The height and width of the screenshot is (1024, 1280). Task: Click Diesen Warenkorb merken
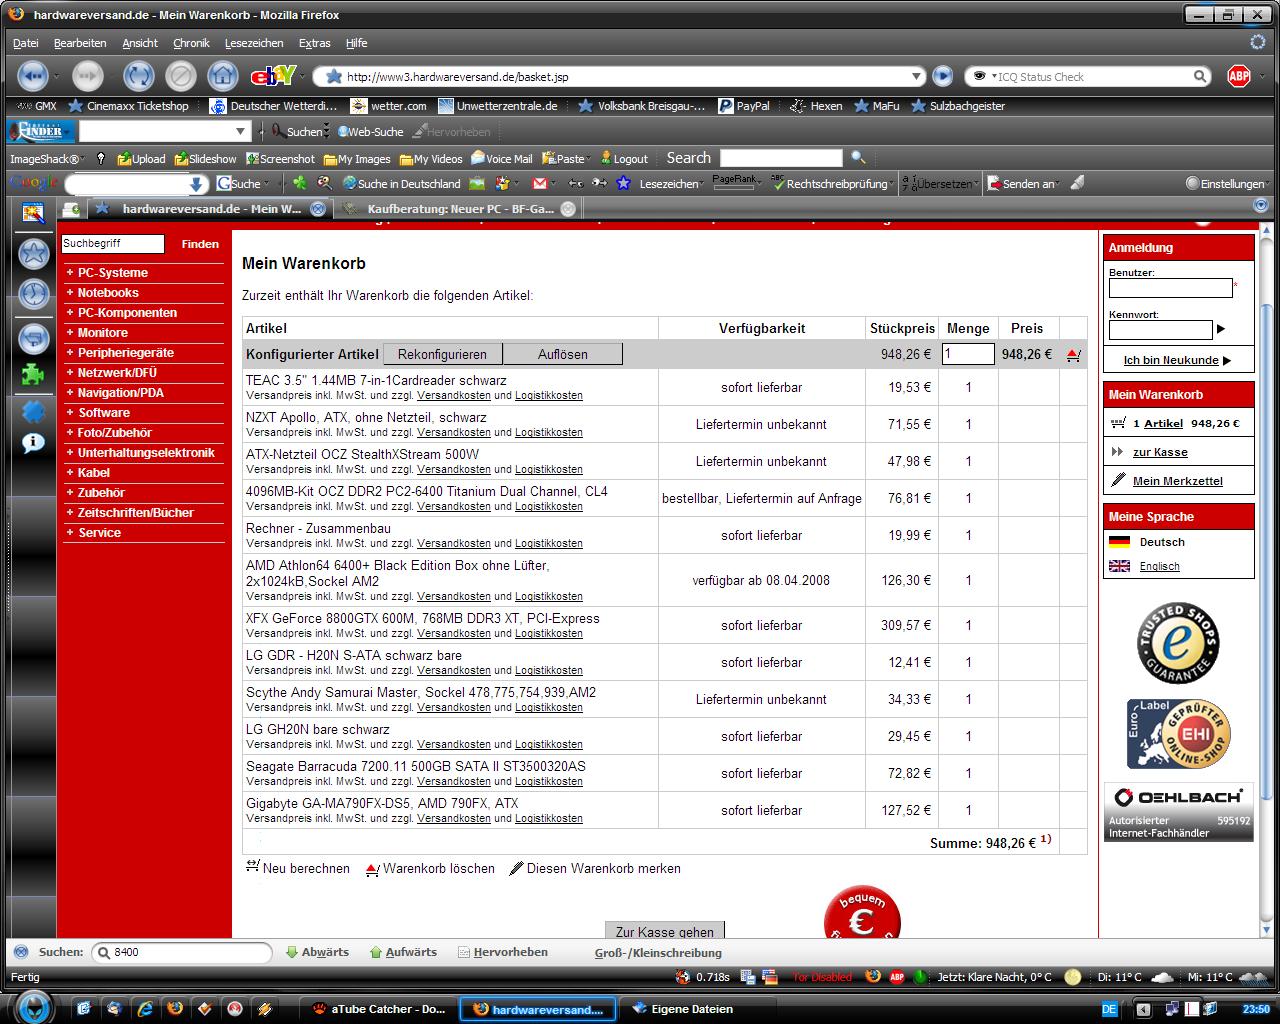point(595,868)
